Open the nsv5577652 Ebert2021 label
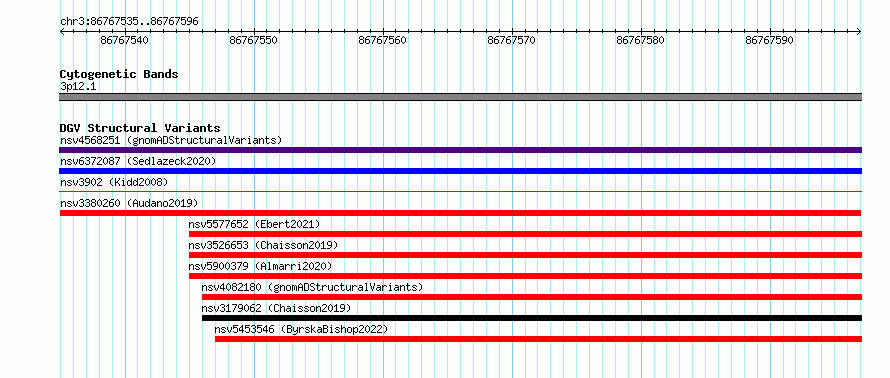The image size is (890, 378). (254, 224)
